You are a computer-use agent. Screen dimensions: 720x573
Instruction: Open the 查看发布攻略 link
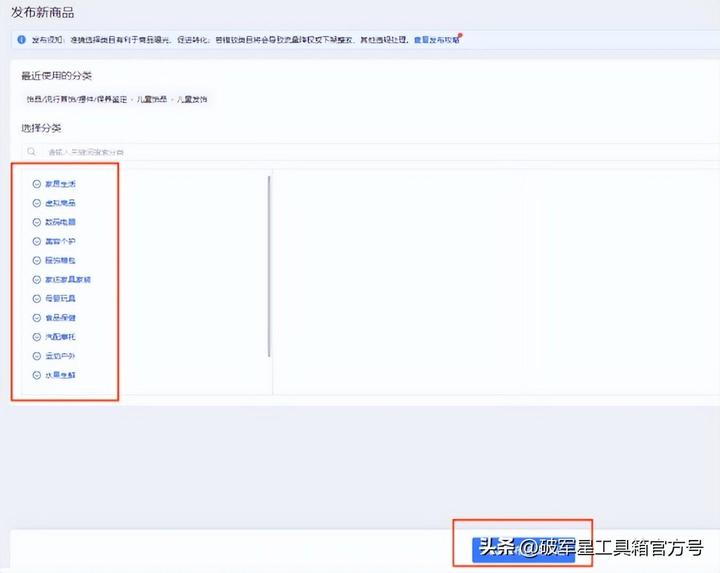point(437,40)
